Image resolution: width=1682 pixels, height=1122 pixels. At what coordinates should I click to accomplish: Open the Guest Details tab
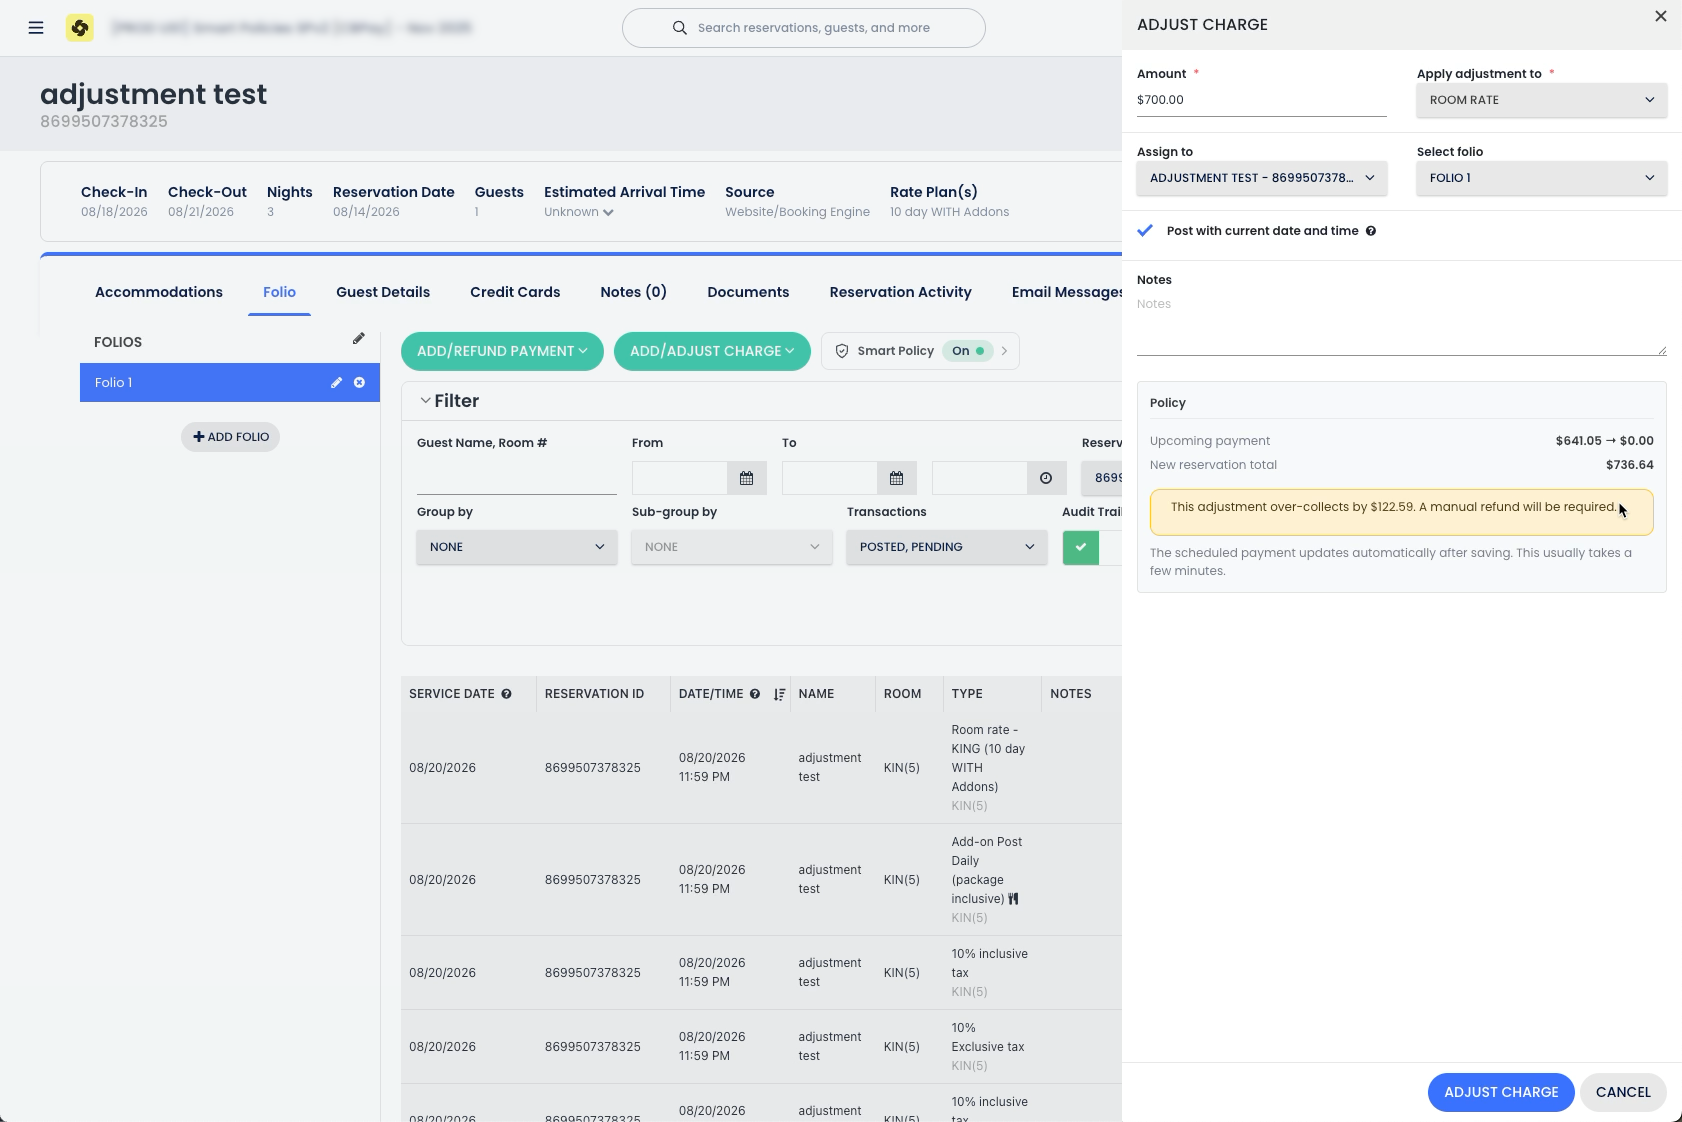pyautogui.click(x=383, y=292)
